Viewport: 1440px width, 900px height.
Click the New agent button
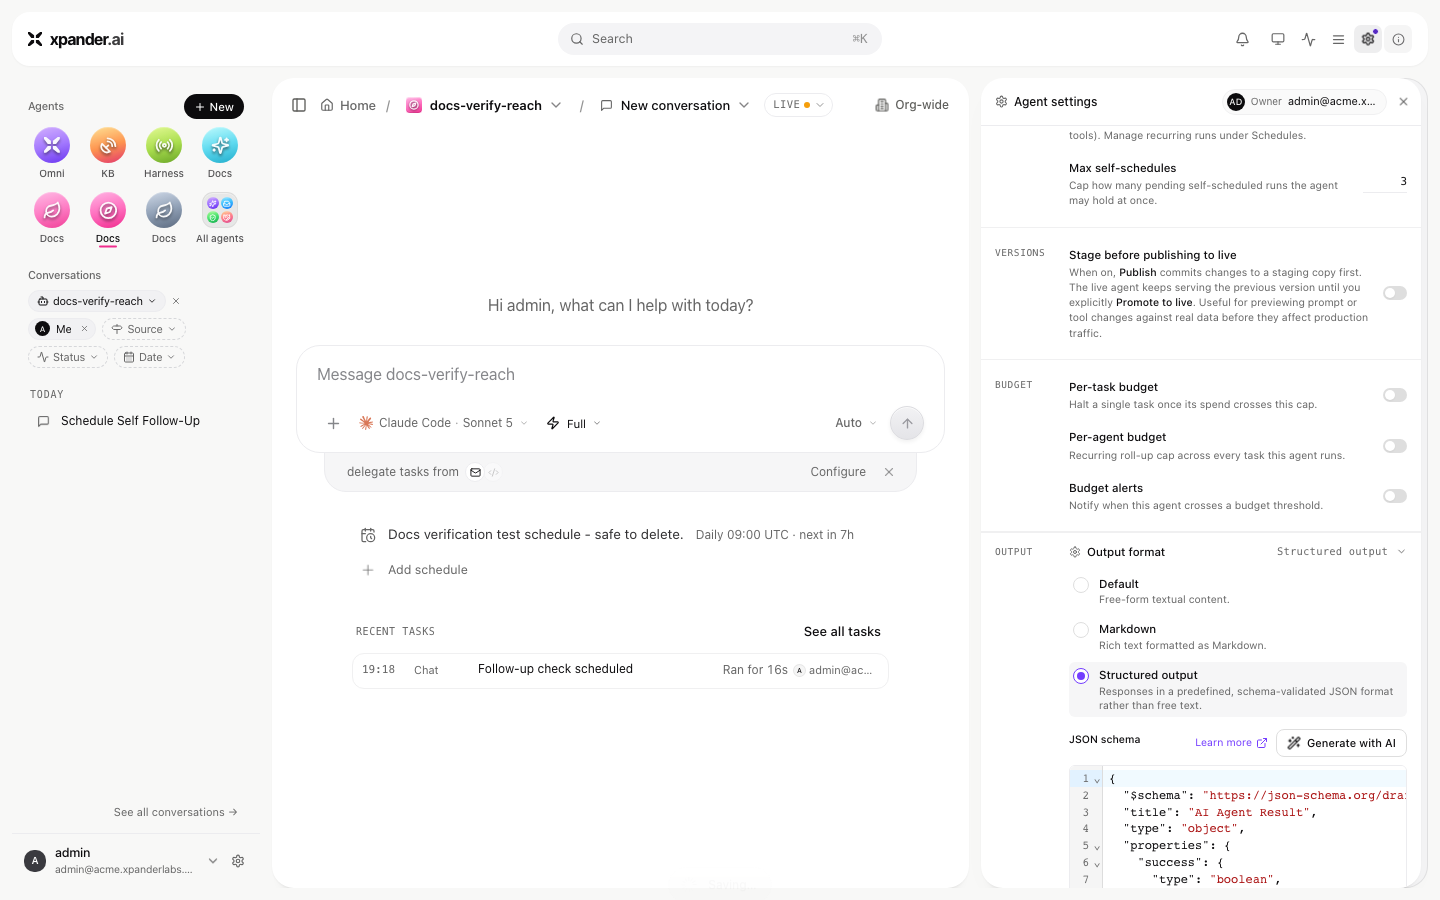tap(214, 107)
